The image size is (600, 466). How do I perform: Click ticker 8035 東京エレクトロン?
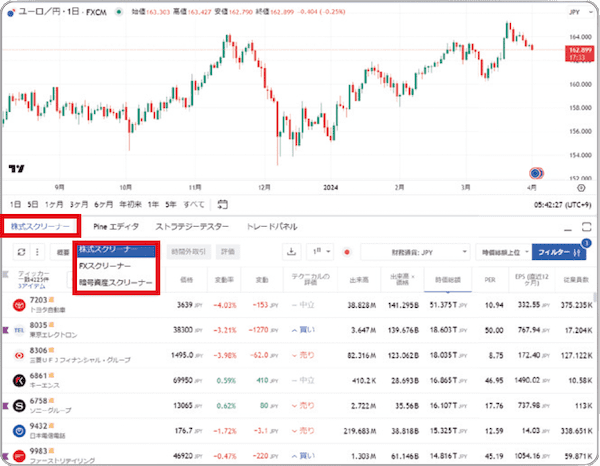click(53, 330)
